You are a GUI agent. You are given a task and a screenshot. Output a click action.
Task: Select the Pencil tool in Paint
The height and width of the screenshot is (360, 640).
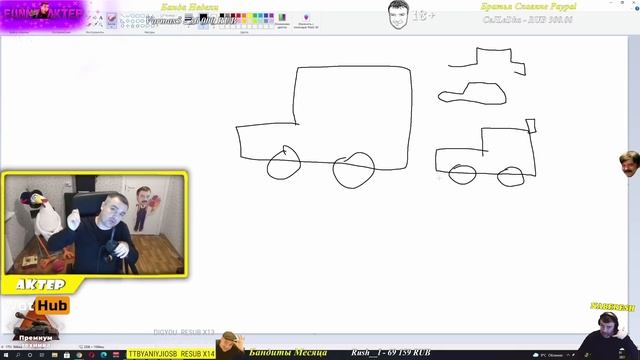[89, 18]
